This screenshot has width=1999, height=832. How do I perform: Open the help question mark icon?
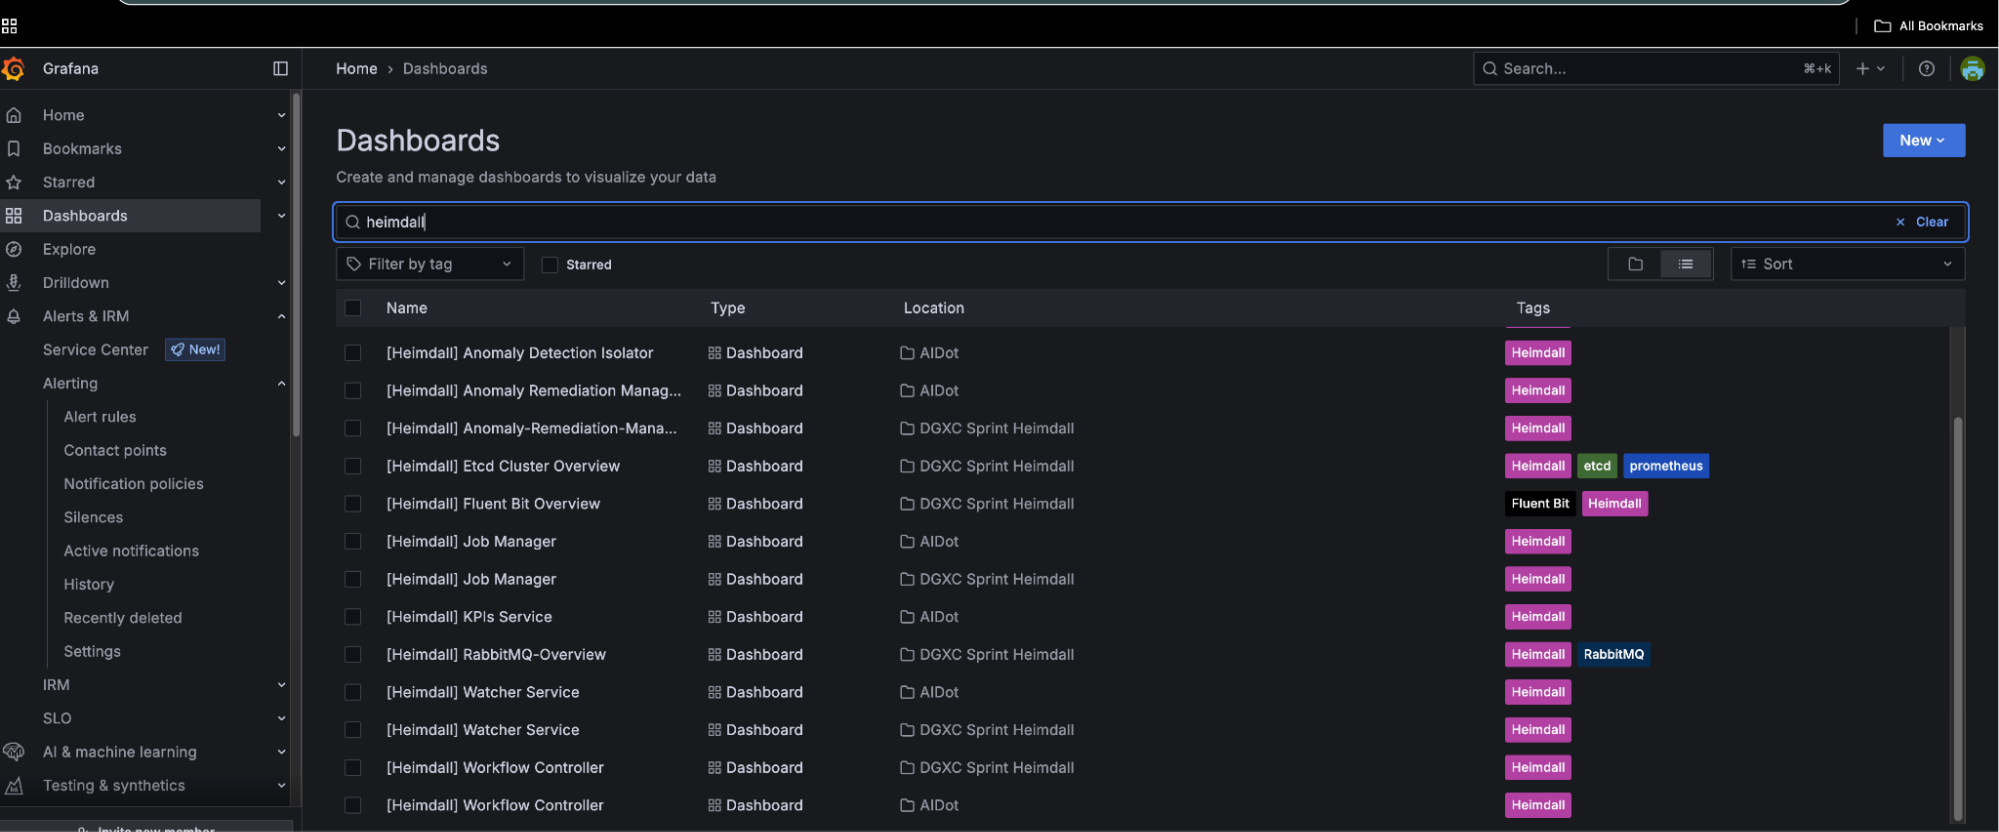click(1926, 69)
